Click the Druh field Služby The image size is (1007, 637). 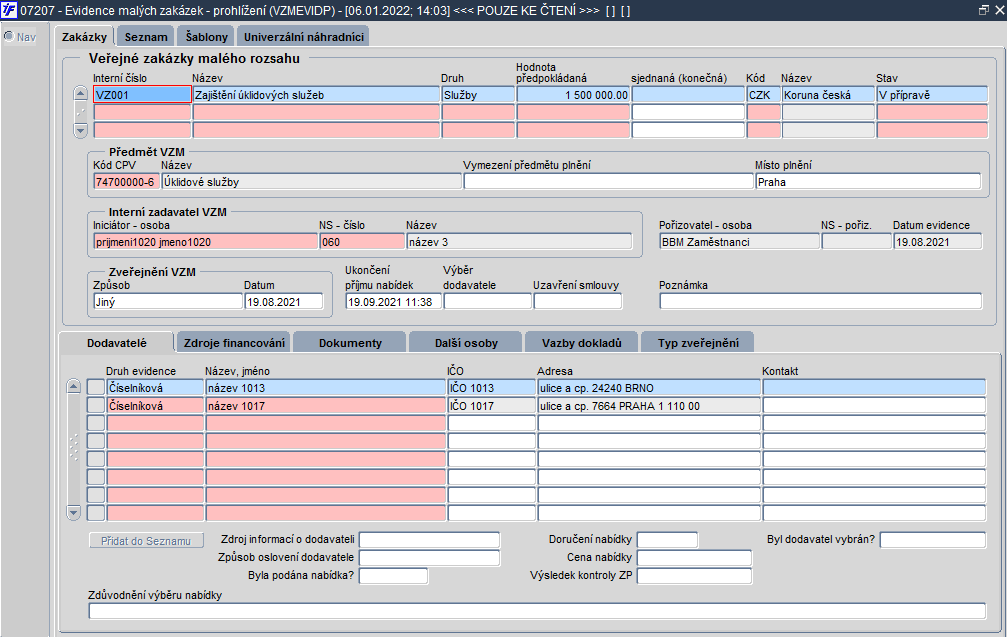coord(478,94)
